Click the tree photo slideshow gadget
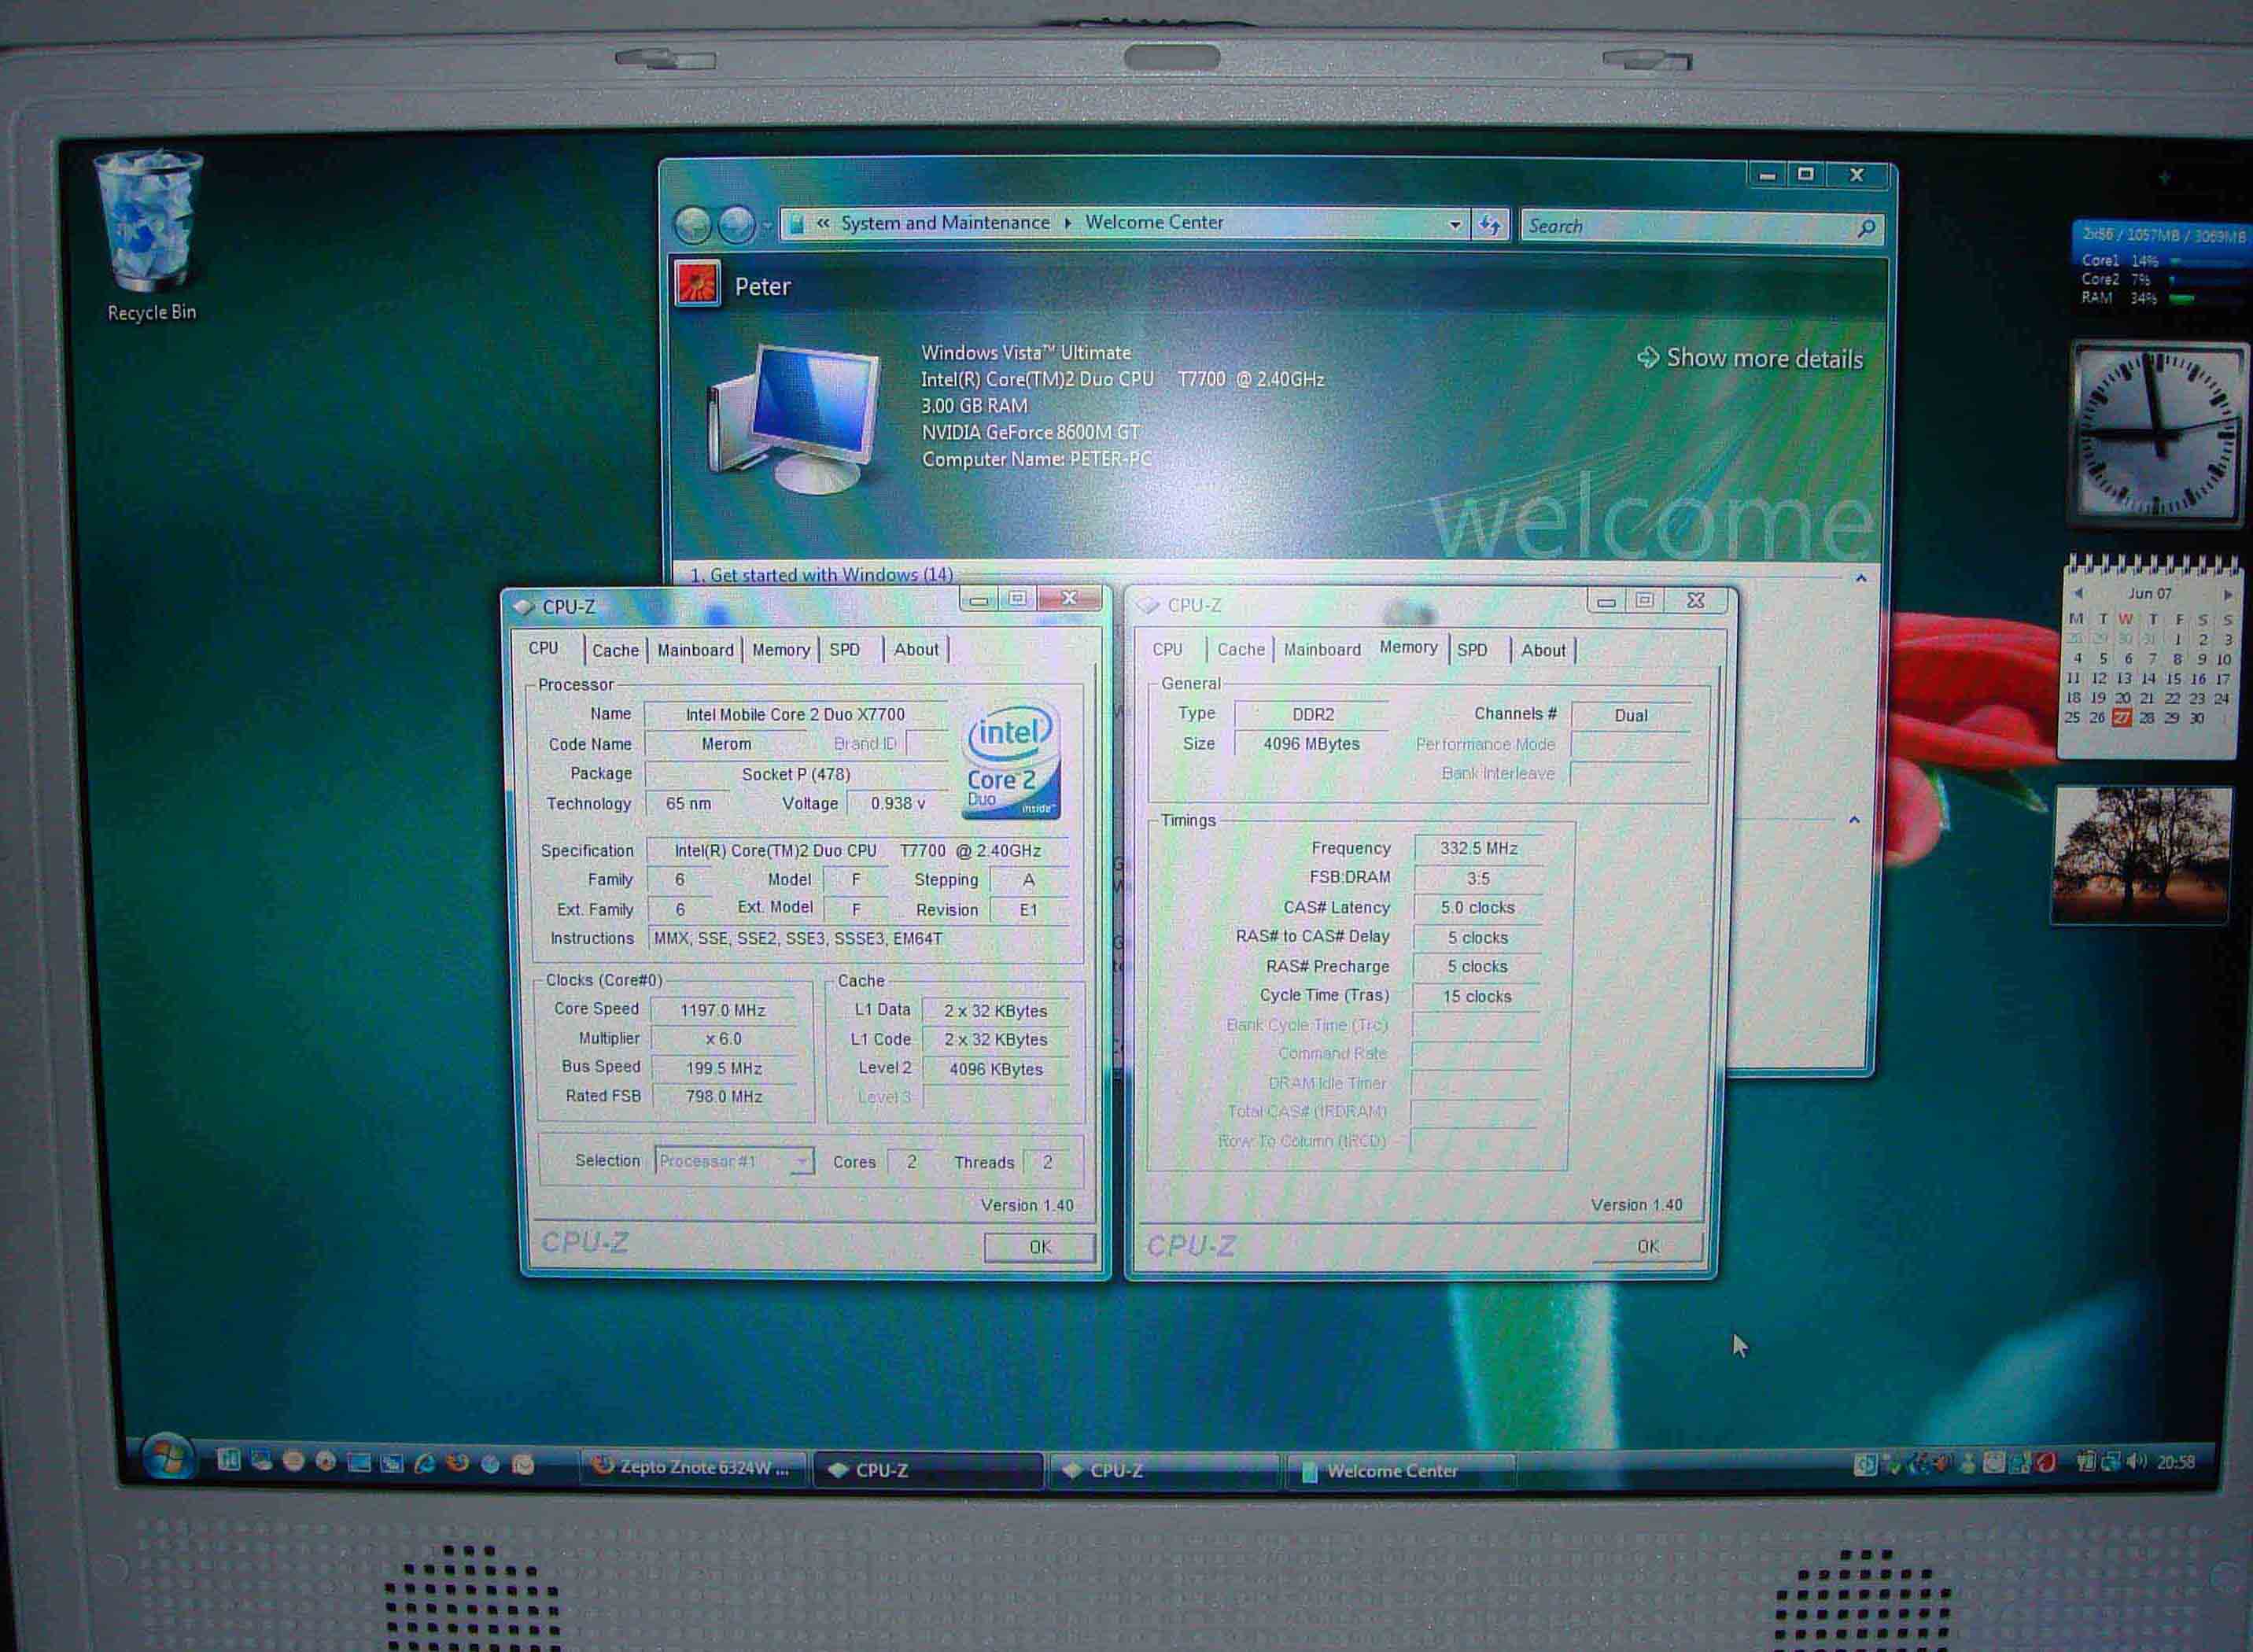This screenshot has height=1652, width=2253. click(2140, 855)
